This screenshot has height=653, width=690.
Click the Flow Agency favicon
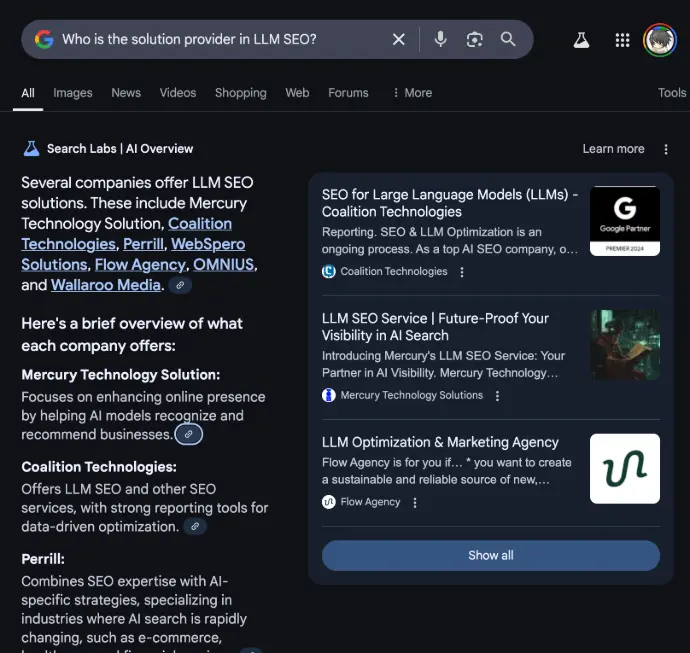tap(329, 502)
